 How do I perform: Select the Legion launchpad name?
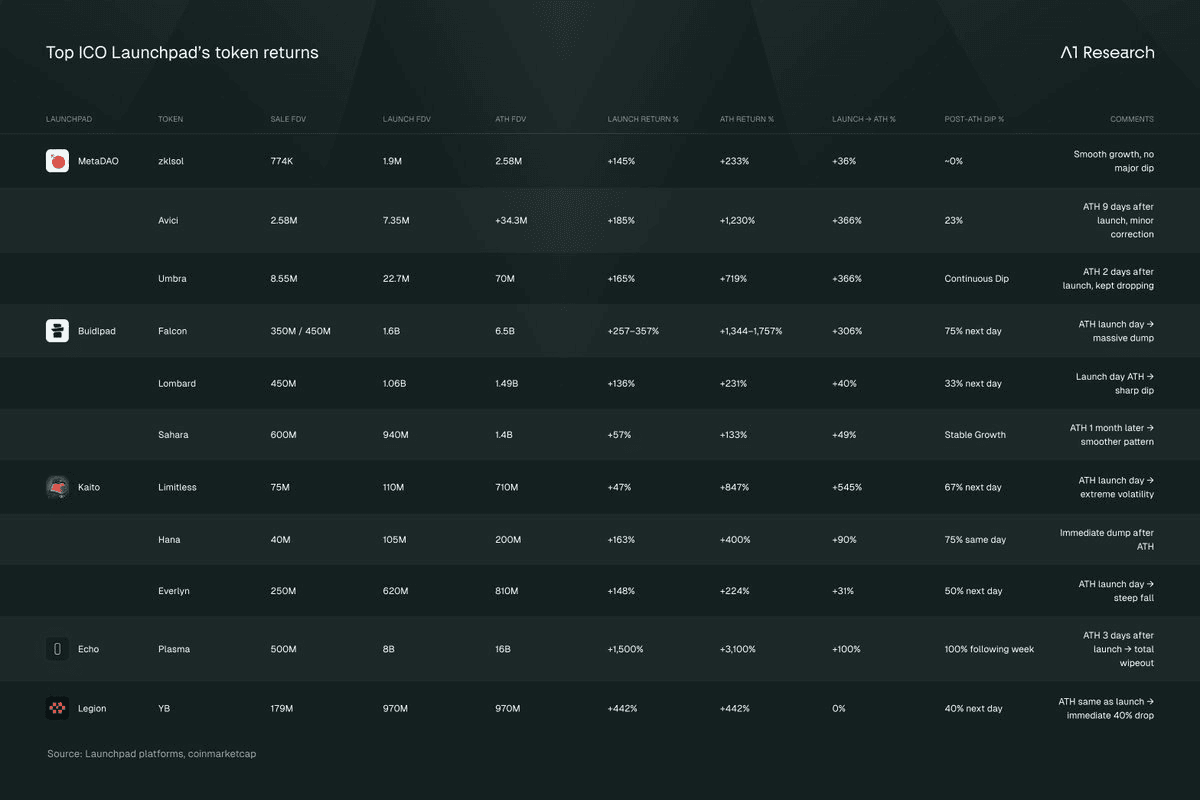92,708
